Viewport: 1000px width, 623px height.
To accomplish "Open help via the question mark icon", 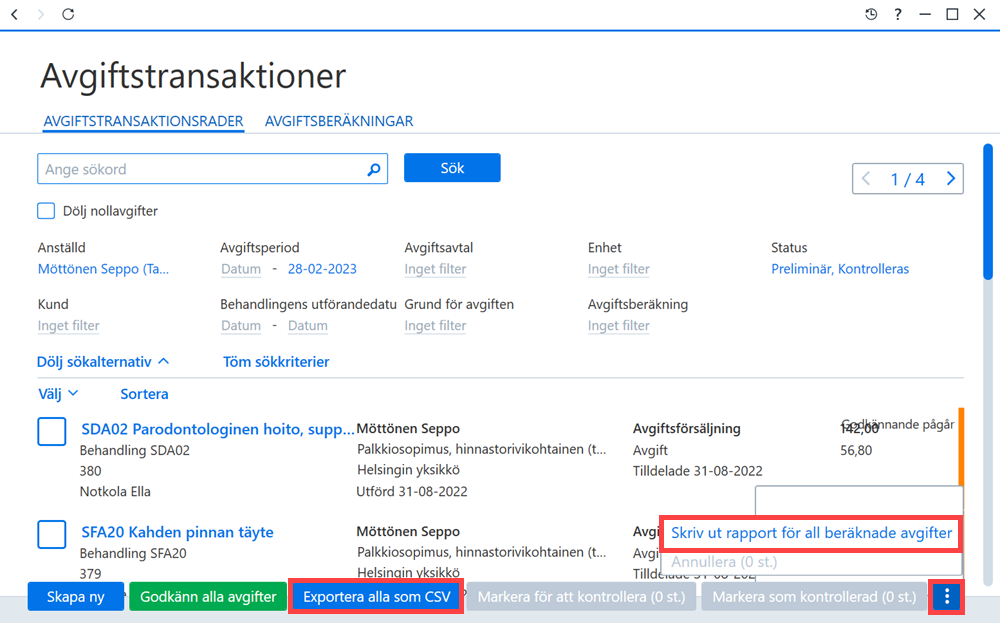I will click(898, 14).
